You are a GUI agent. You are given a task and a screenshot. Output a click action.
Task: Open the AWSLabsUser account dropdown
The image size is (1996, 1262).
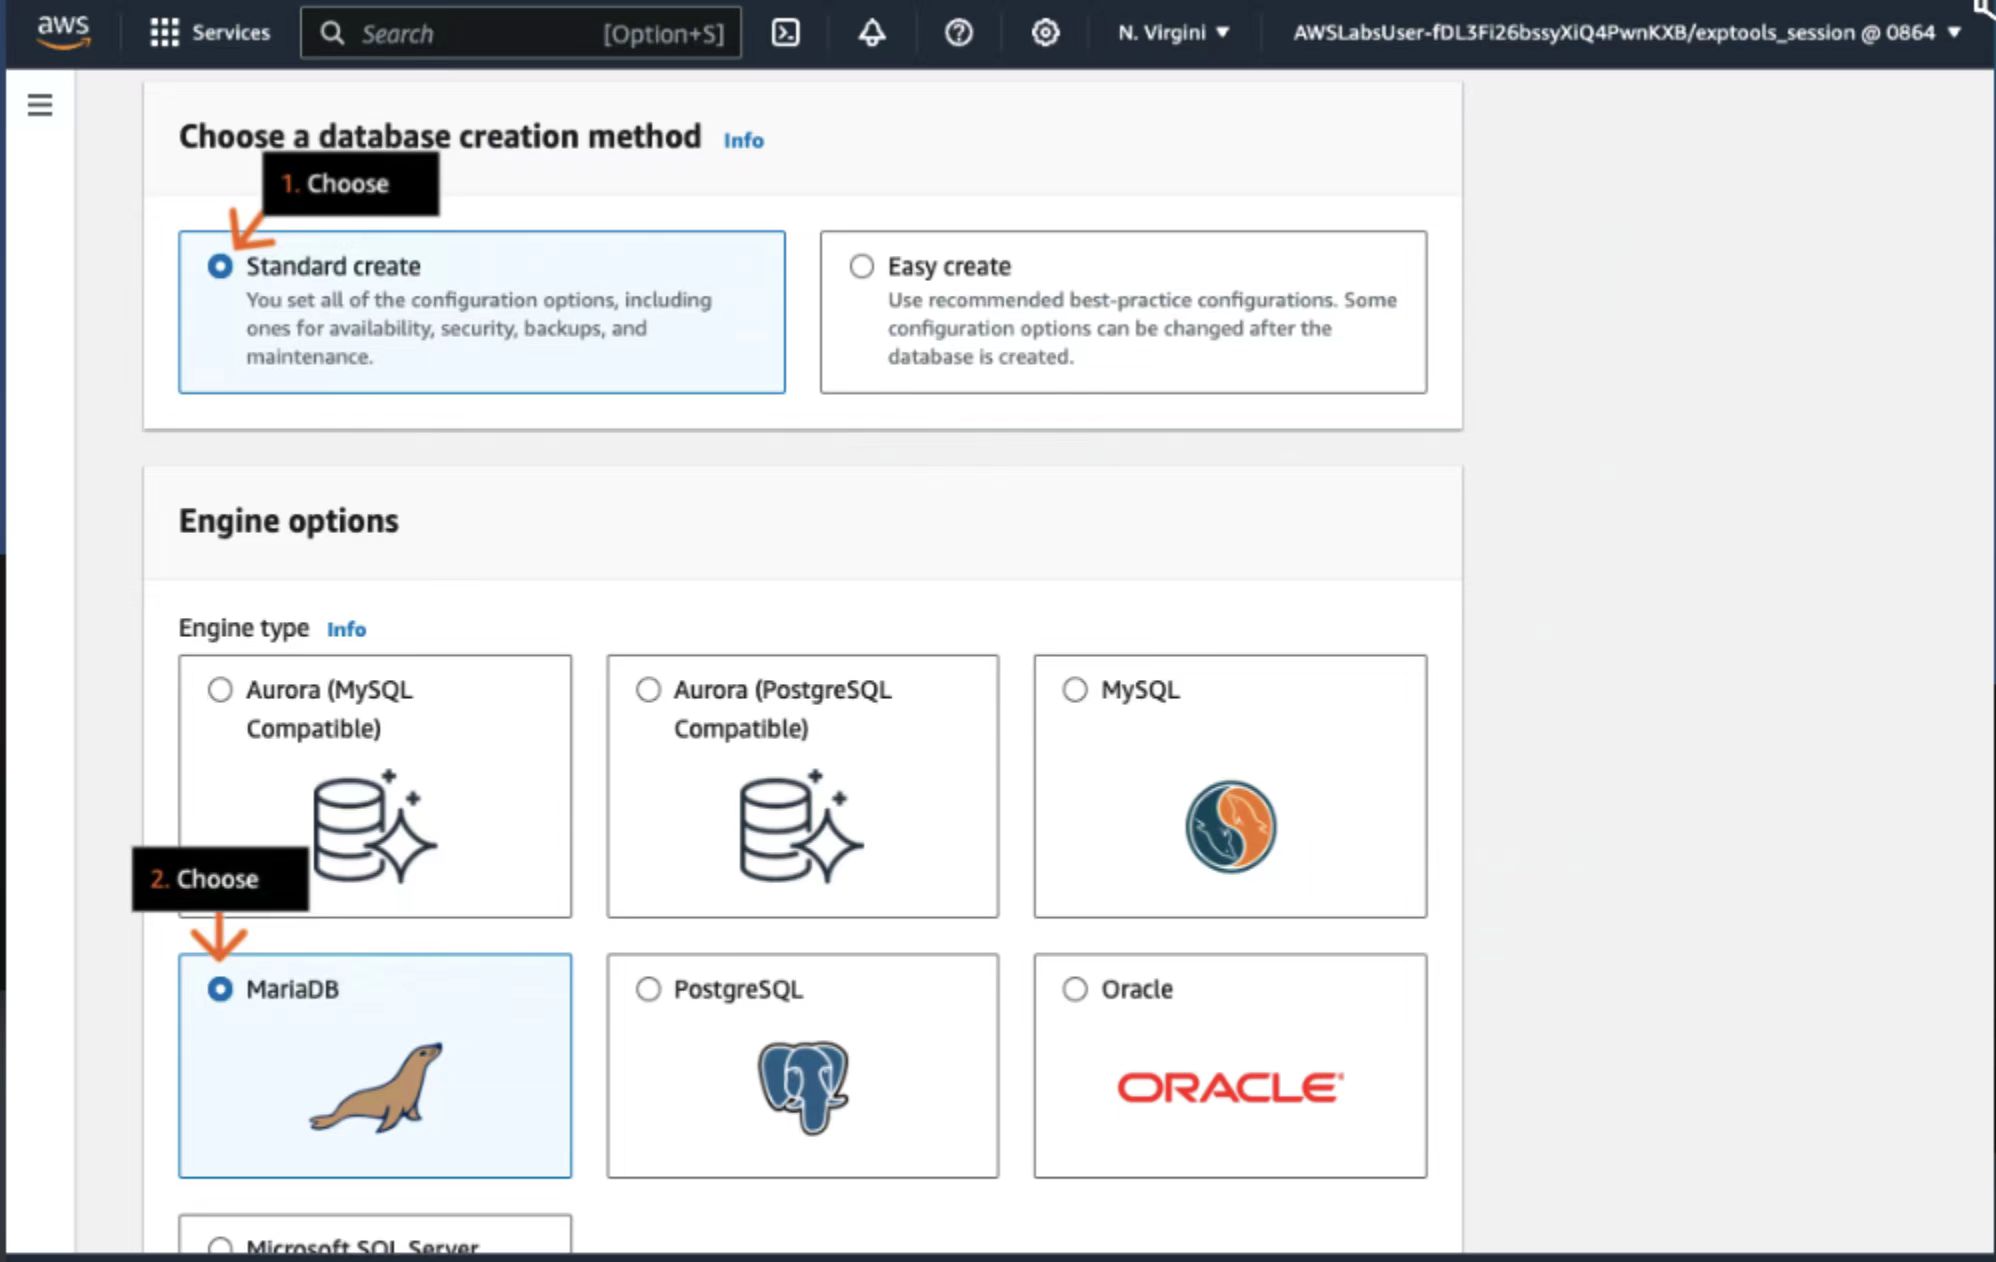(x=1627, y=33)
